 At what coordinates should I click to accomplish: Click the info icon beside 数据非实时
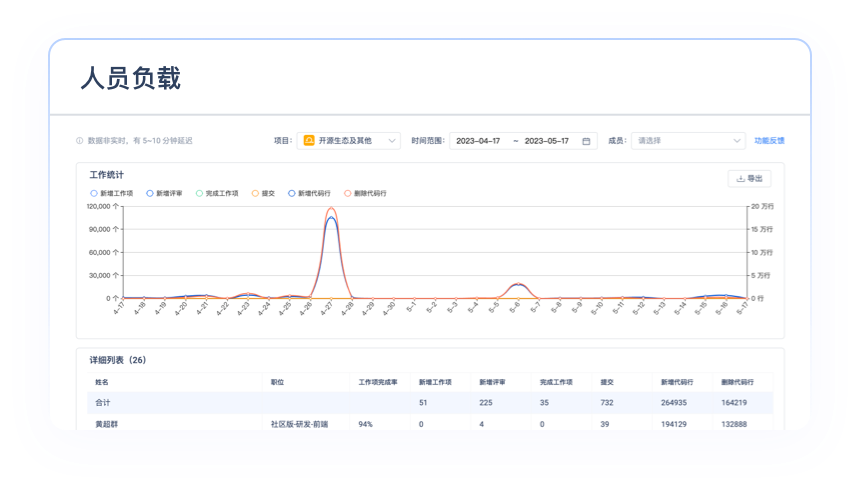(80, 141)
